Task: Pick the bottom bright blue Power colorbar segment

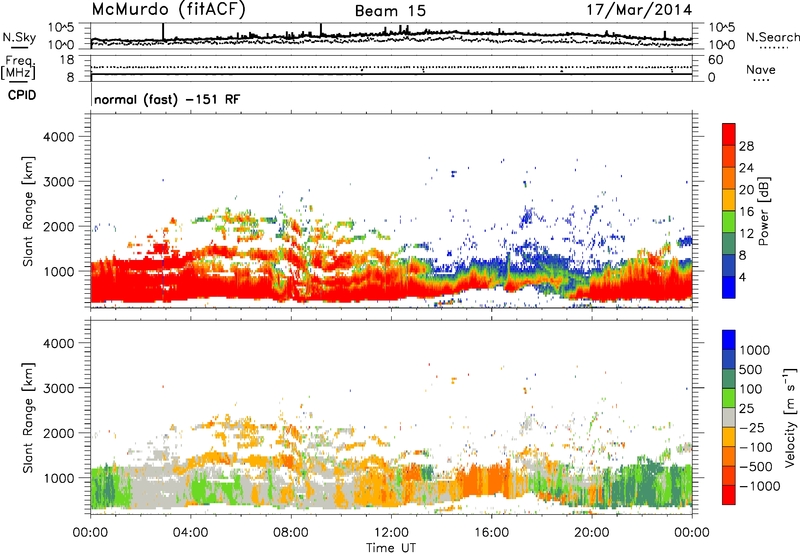Action: pyautogui.click(x=729, y=288)
